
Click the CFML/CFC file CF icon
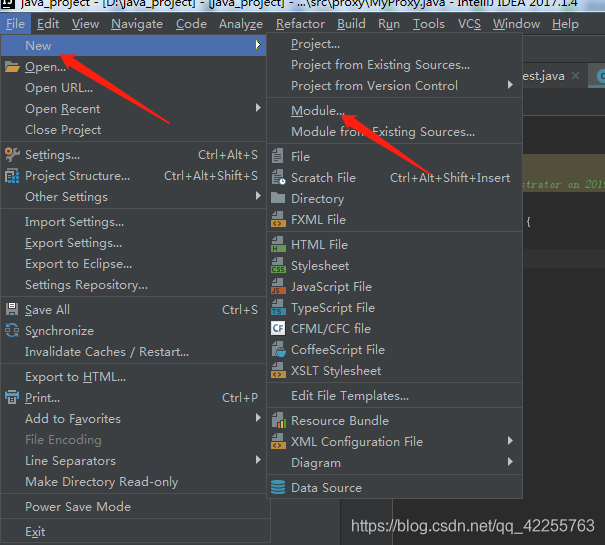(278, 328)
